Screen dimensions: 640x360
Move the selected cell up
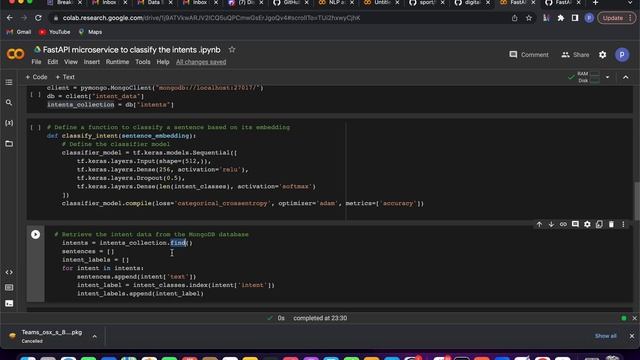539,224
